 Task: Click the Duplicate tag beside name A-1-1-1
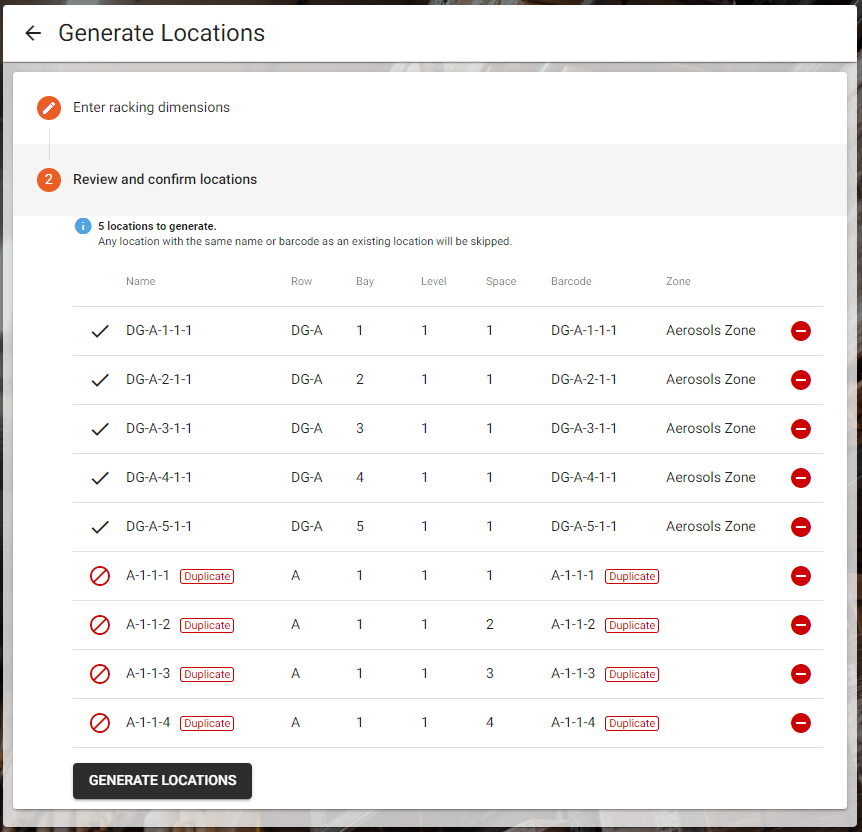click(x=207, y=576)
